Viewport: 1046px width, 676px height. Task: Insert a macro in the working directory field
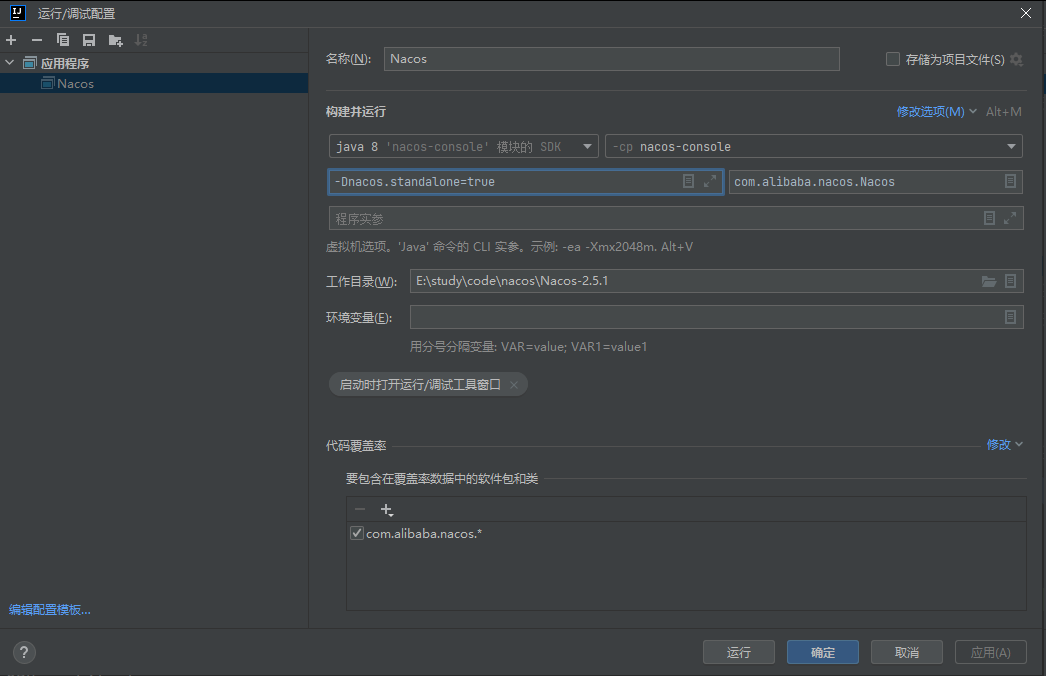(x=1010, y=281)
